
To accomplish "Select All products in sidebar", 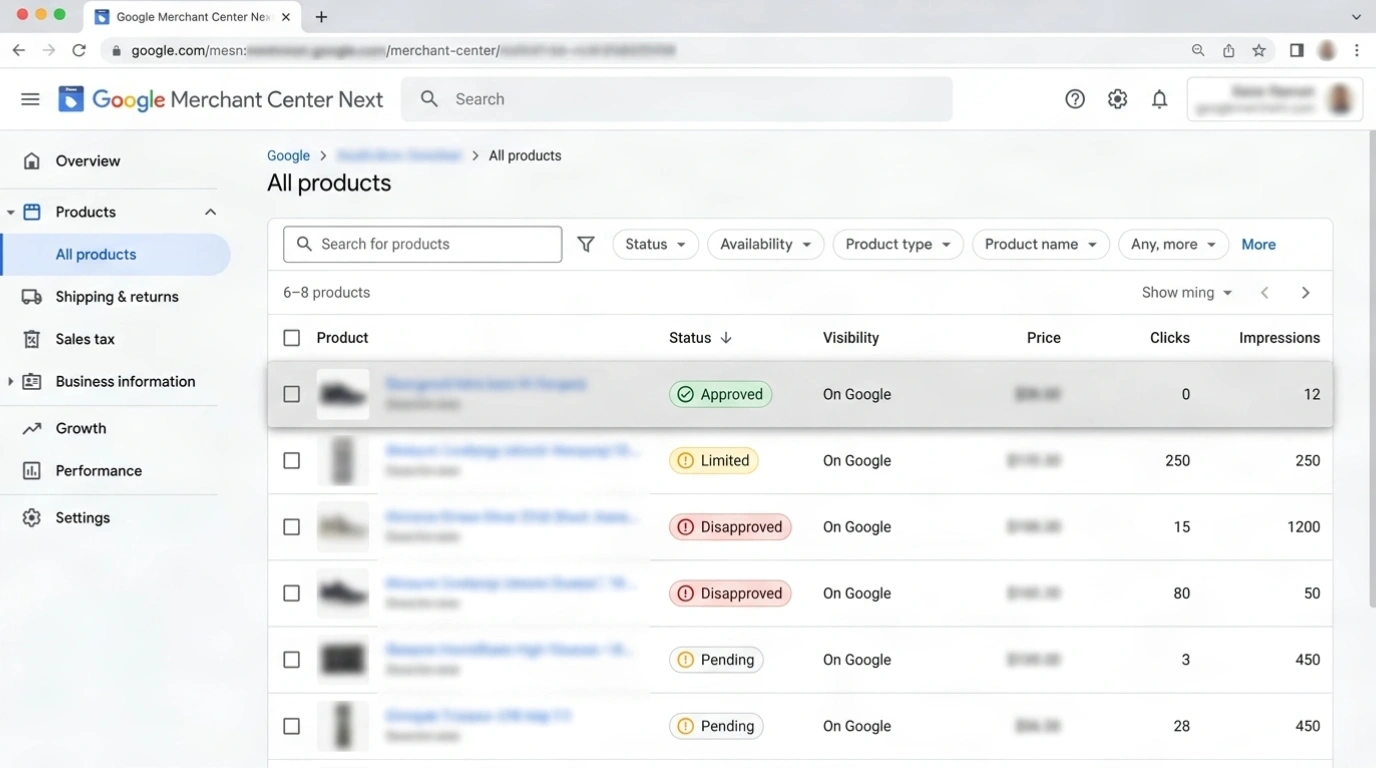I will [x=115, y=254].
